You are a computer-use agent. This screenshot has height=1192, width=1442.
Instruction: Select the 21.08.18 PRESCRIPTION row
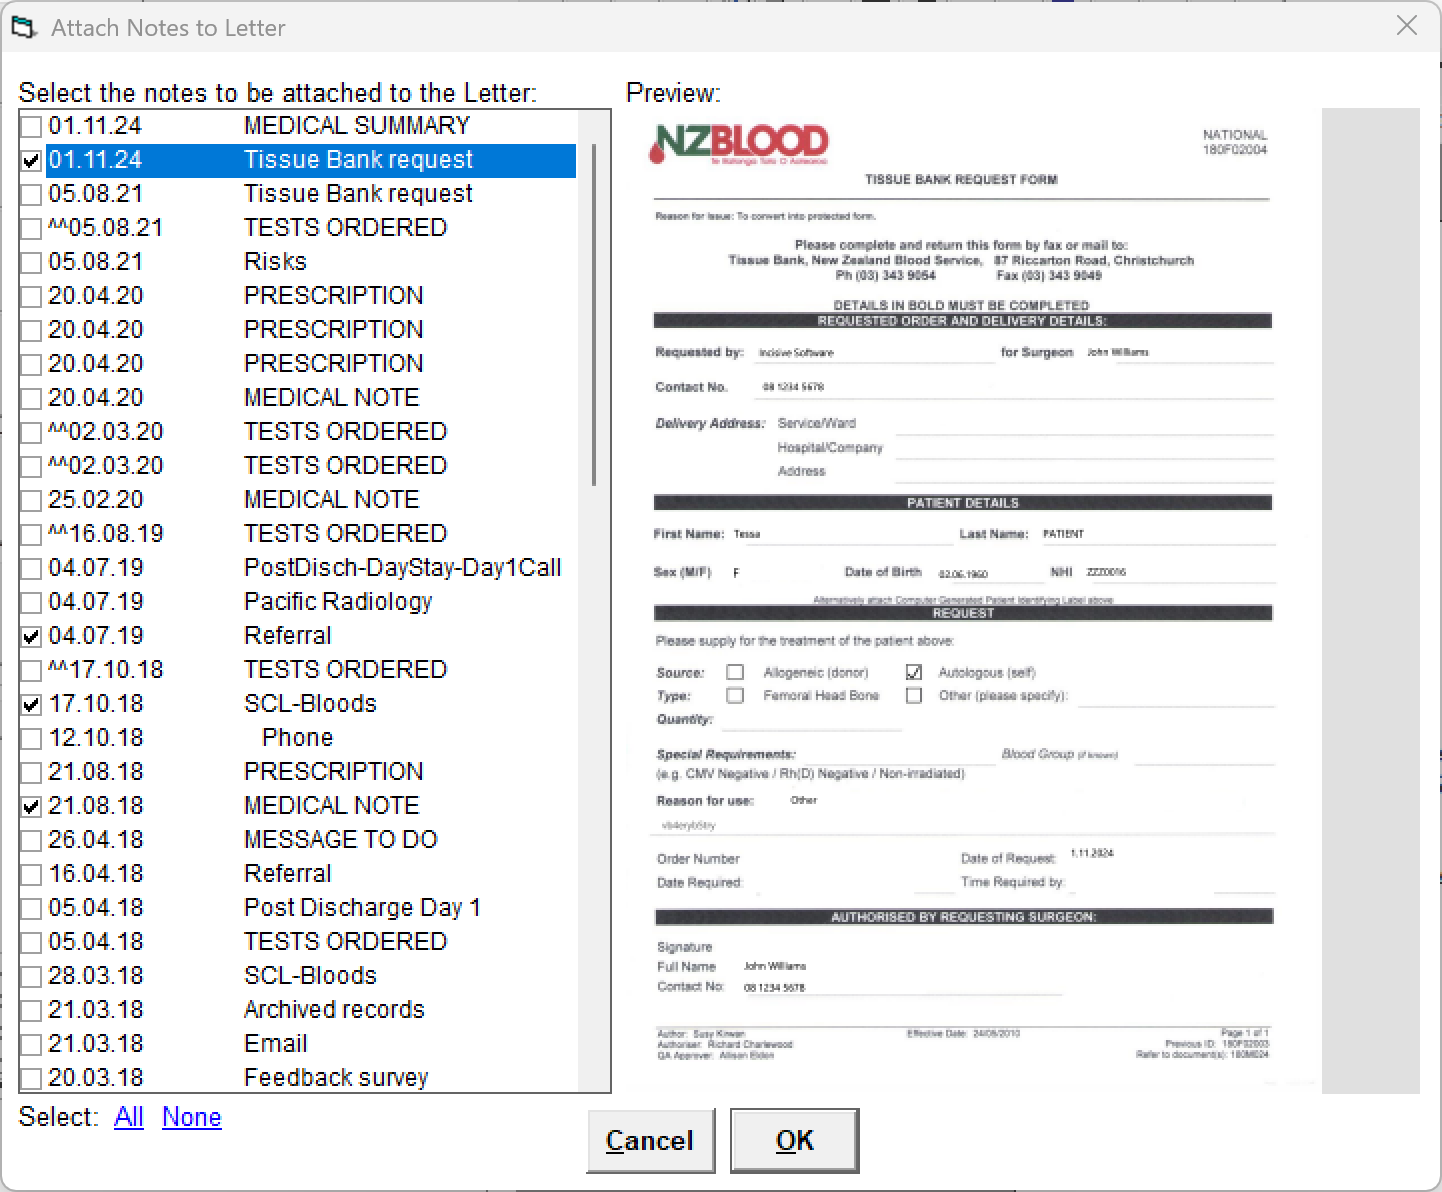[311, 772]
